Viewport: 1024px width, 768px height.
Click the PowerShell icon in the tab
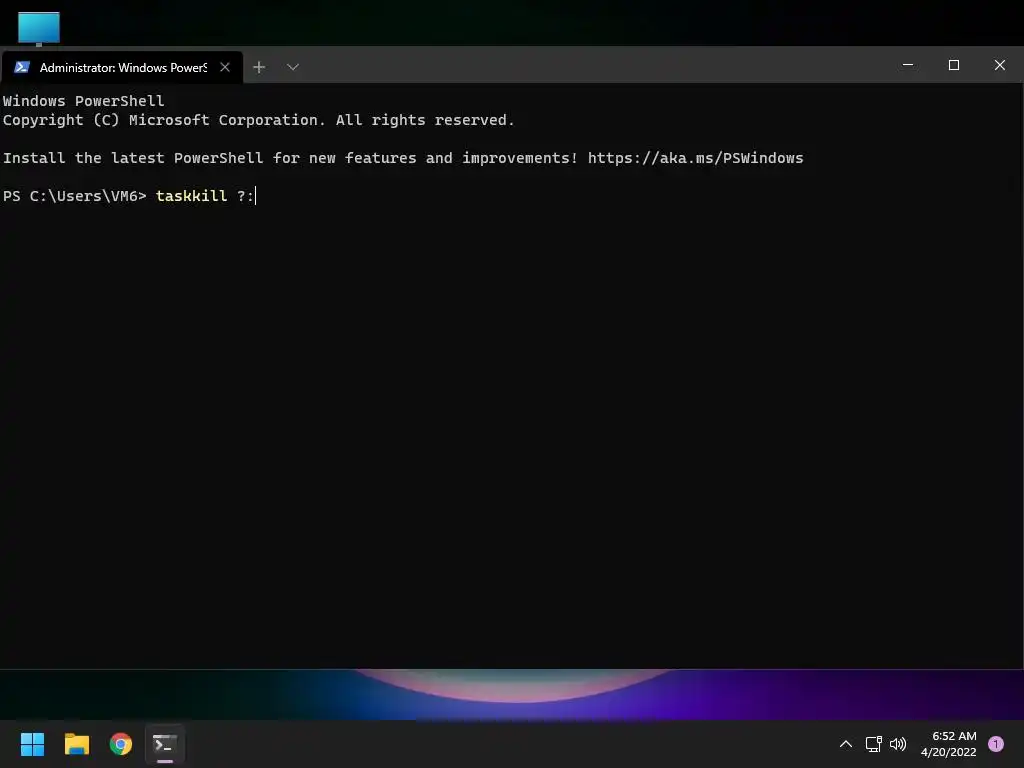(x=22, y=67)
